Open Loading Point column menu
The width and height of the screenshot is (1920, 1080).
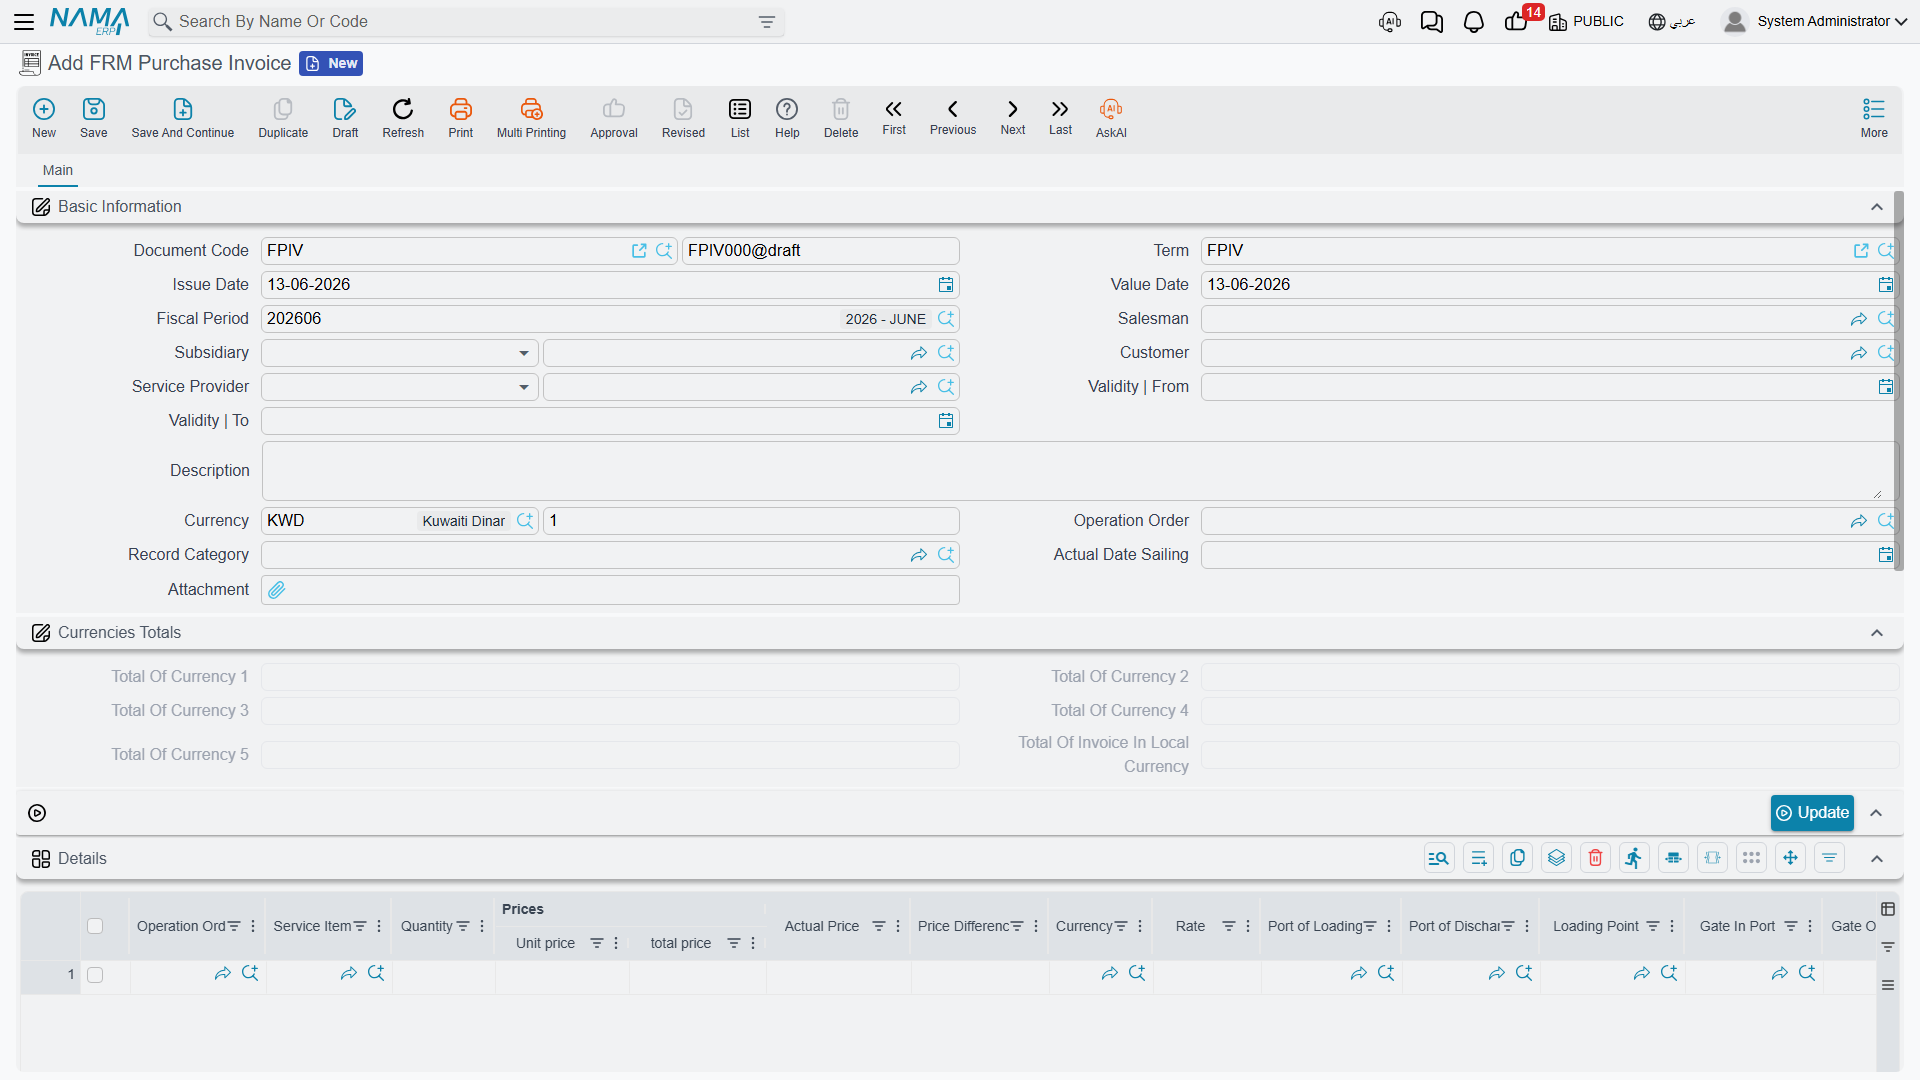[x=1673, y=927]
